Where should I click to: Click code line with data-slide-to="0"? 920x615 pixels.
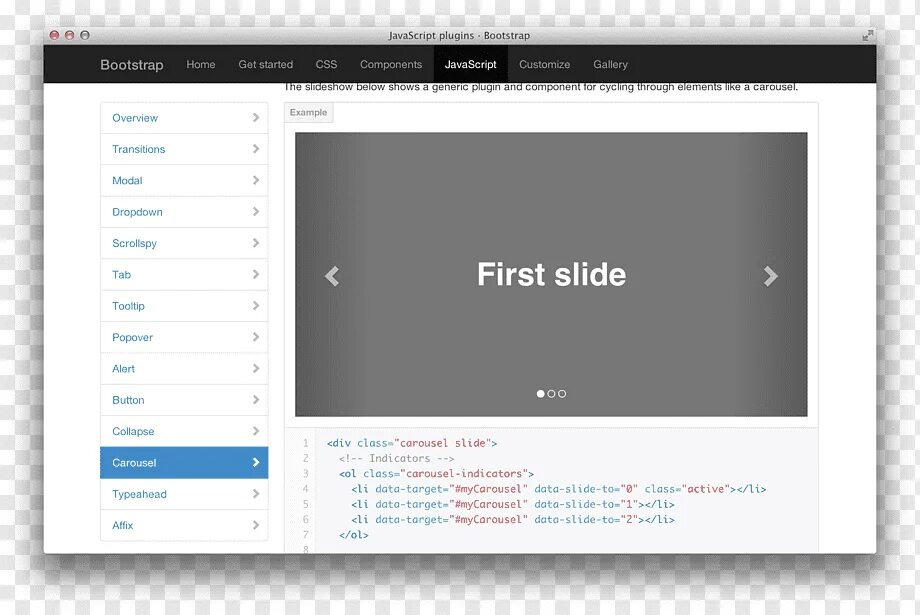(559, 489)
